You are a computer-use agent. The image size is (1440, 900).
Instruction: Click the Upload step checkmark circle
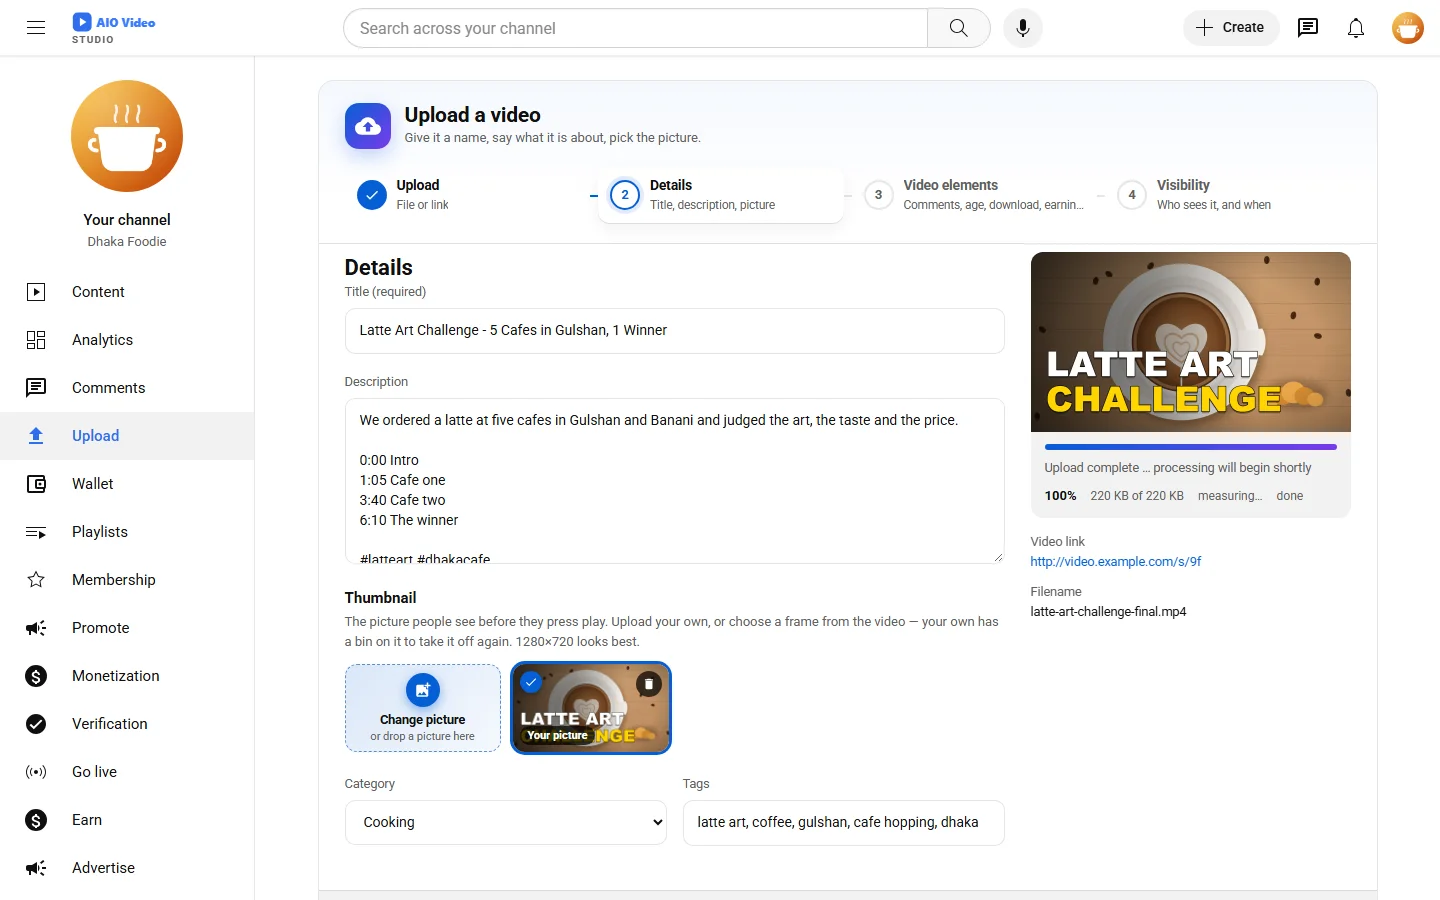[x=372, y=195]
